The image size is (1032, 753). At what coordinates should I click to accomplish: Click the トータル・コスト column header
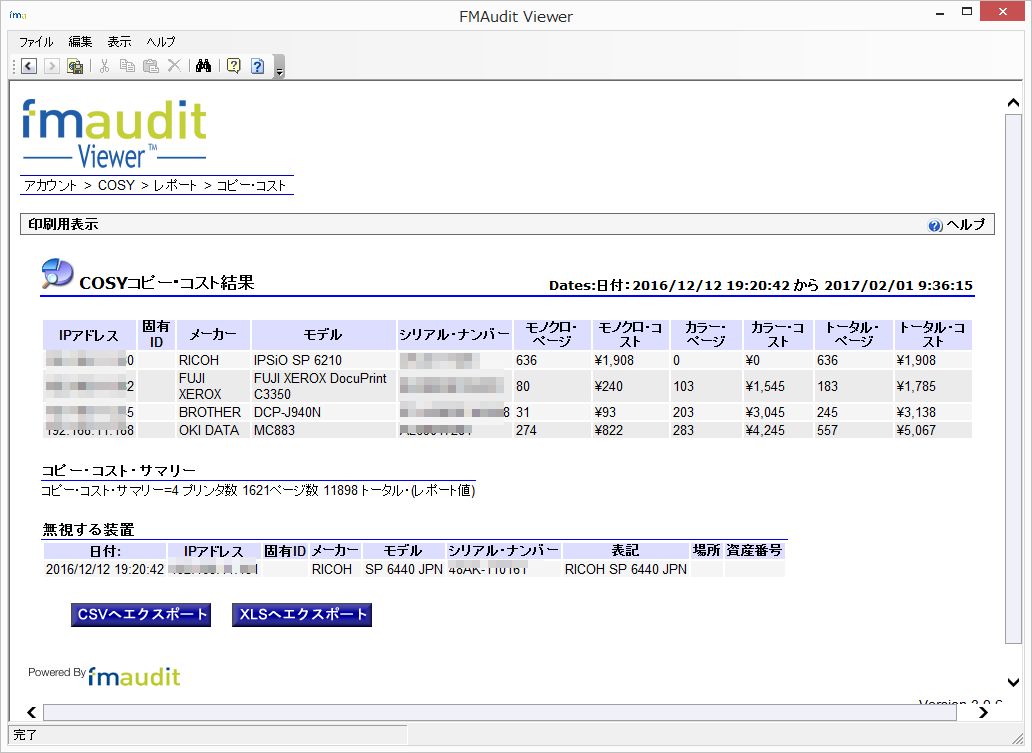tap(933, 334)
